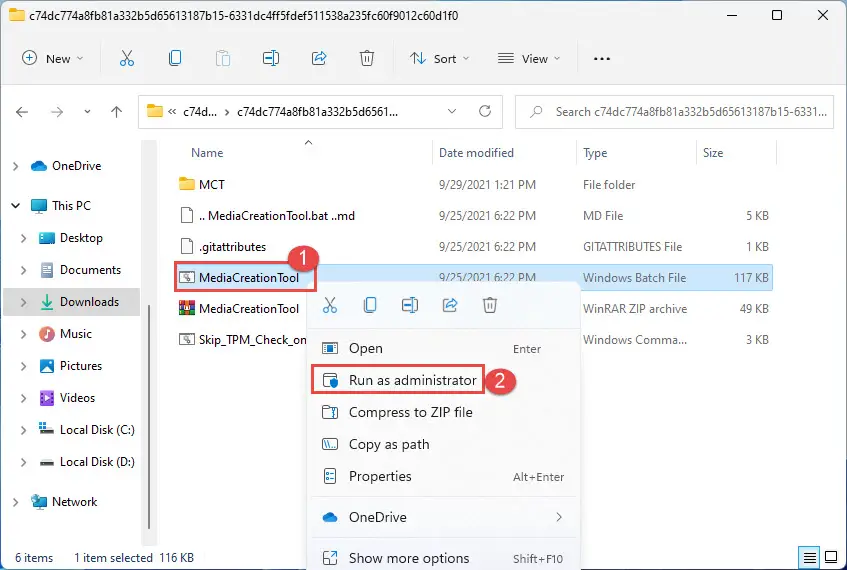Open the Sort dropdown
Image resolution: width=847 pixels, height=570 pixels.
pyautogui.click(x=439, y=58)
